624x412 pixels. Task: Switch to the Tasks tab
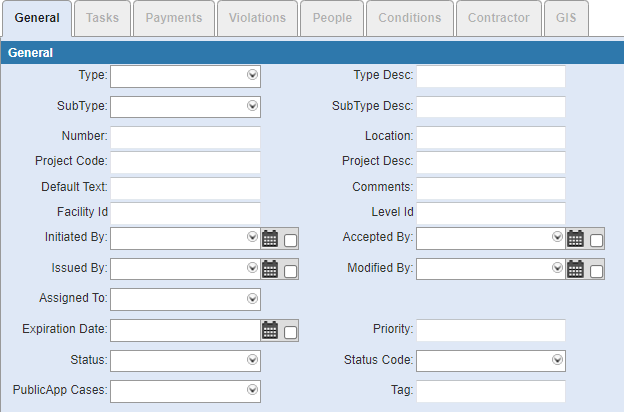pyautogui.click(x=102, y=18)
